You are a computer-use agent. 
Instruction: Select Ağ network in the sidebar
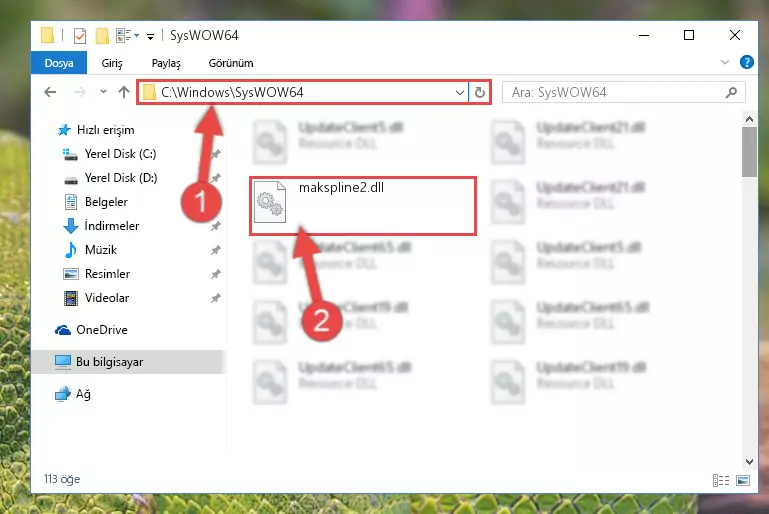pos(83,394)
